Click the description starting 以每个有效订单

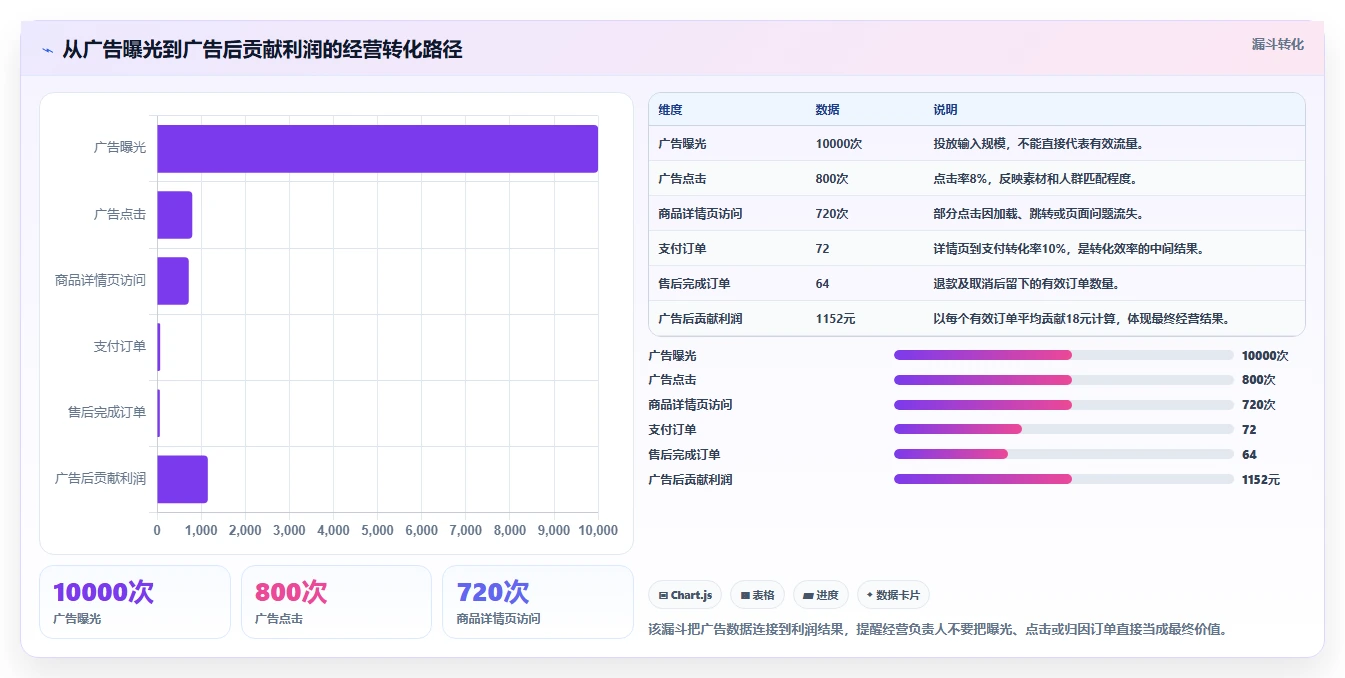pos(1081,319)
